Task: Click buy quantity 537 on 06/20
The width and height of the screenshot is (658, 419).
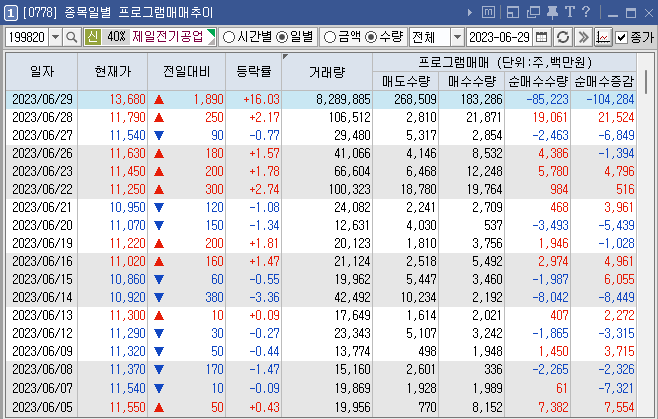Action: 493,225
